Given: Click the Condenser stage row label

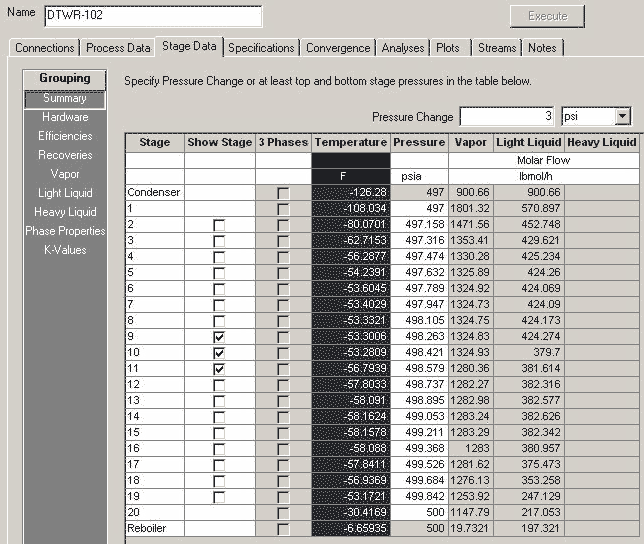Looking at the screenshot, I should [154, 192].
